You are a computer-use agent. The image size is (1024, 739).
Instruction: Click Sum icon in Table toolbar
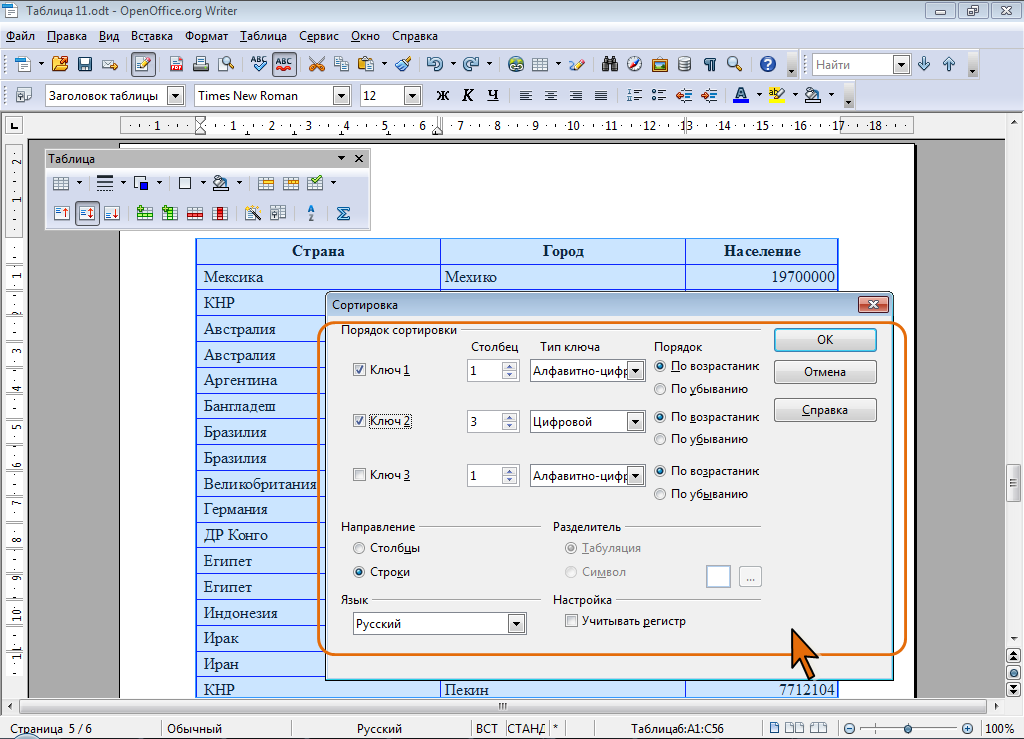[x=344, y=213]
